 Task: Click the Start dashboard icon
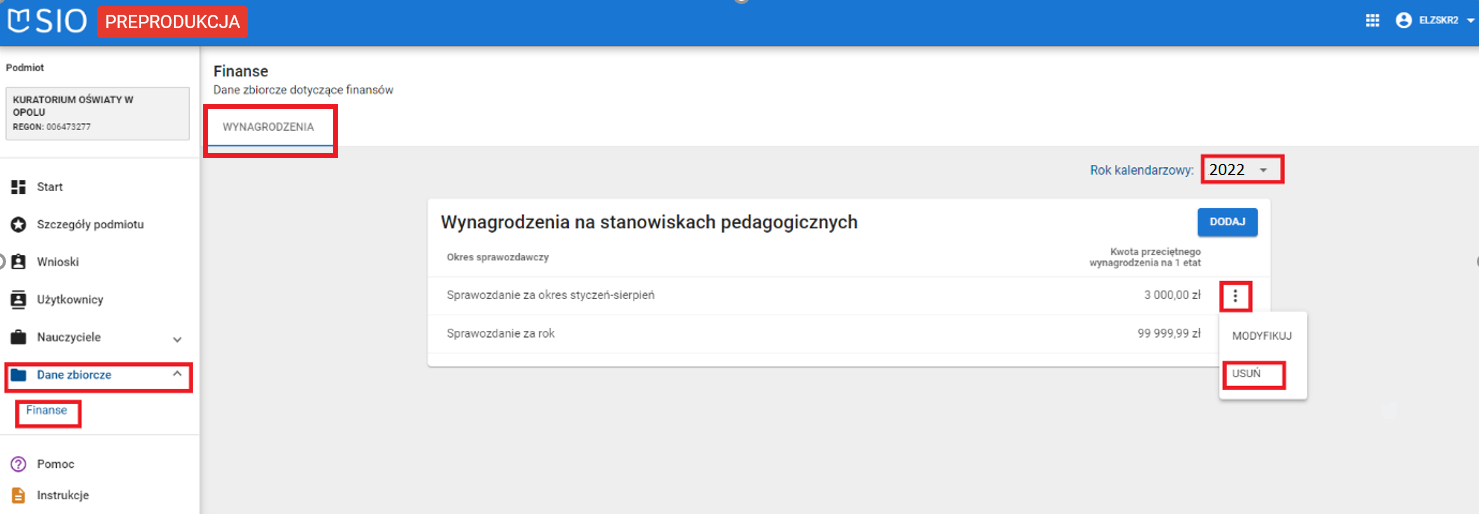(x=18, y=187)
